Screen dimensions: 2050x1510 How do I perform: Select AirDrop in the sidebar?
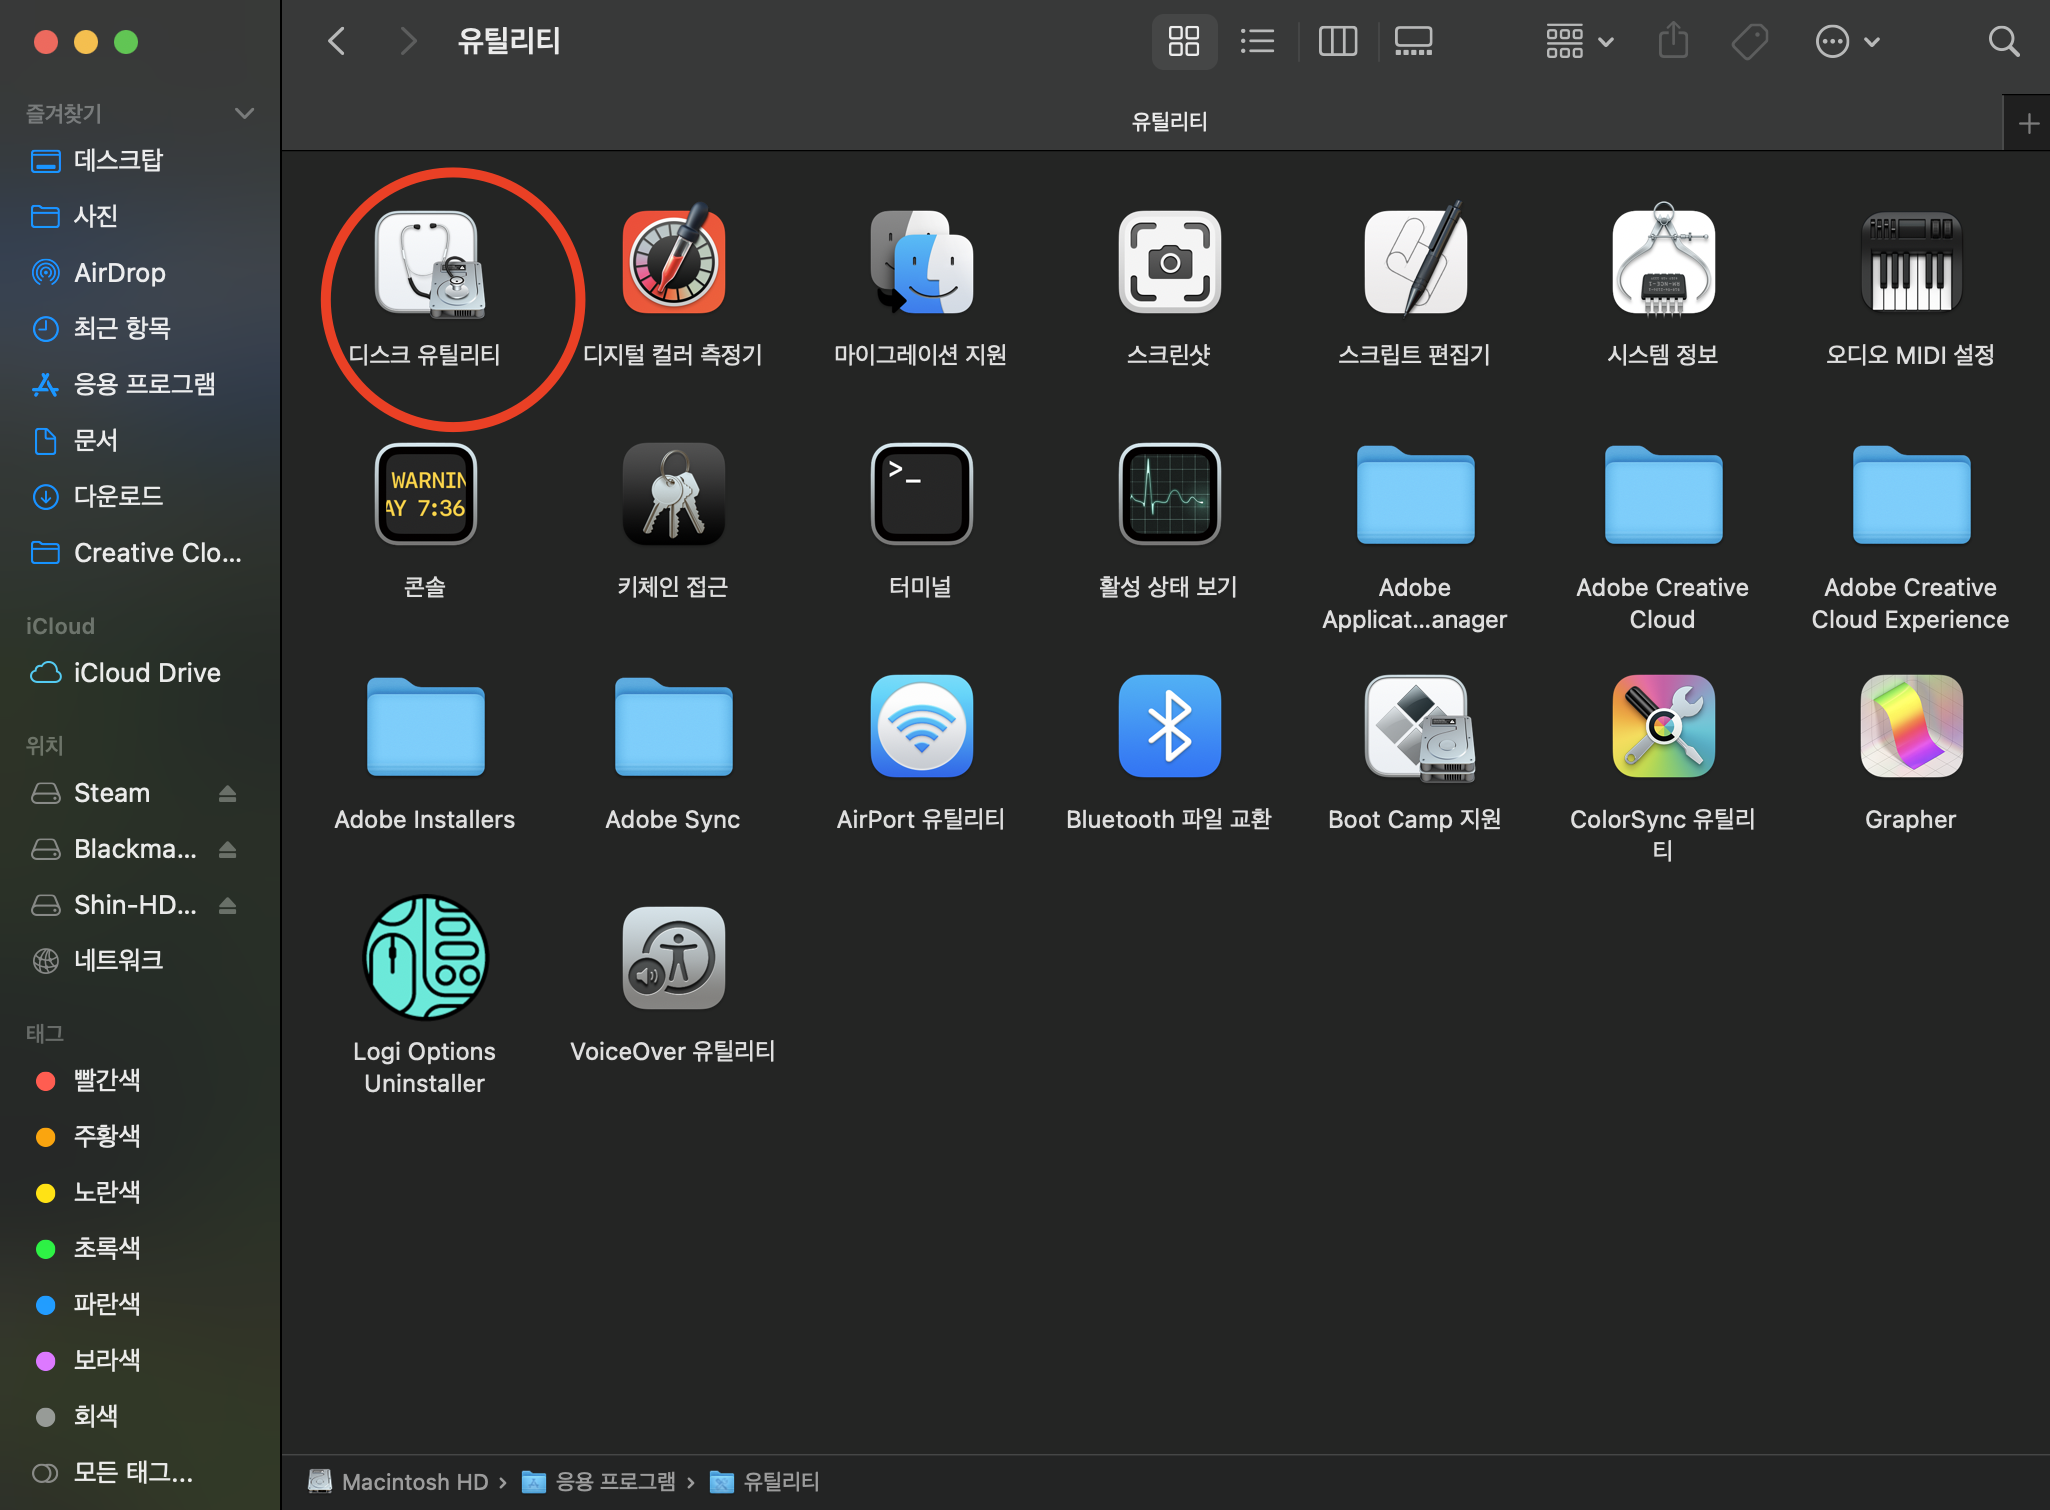click(x=119, y=272)
